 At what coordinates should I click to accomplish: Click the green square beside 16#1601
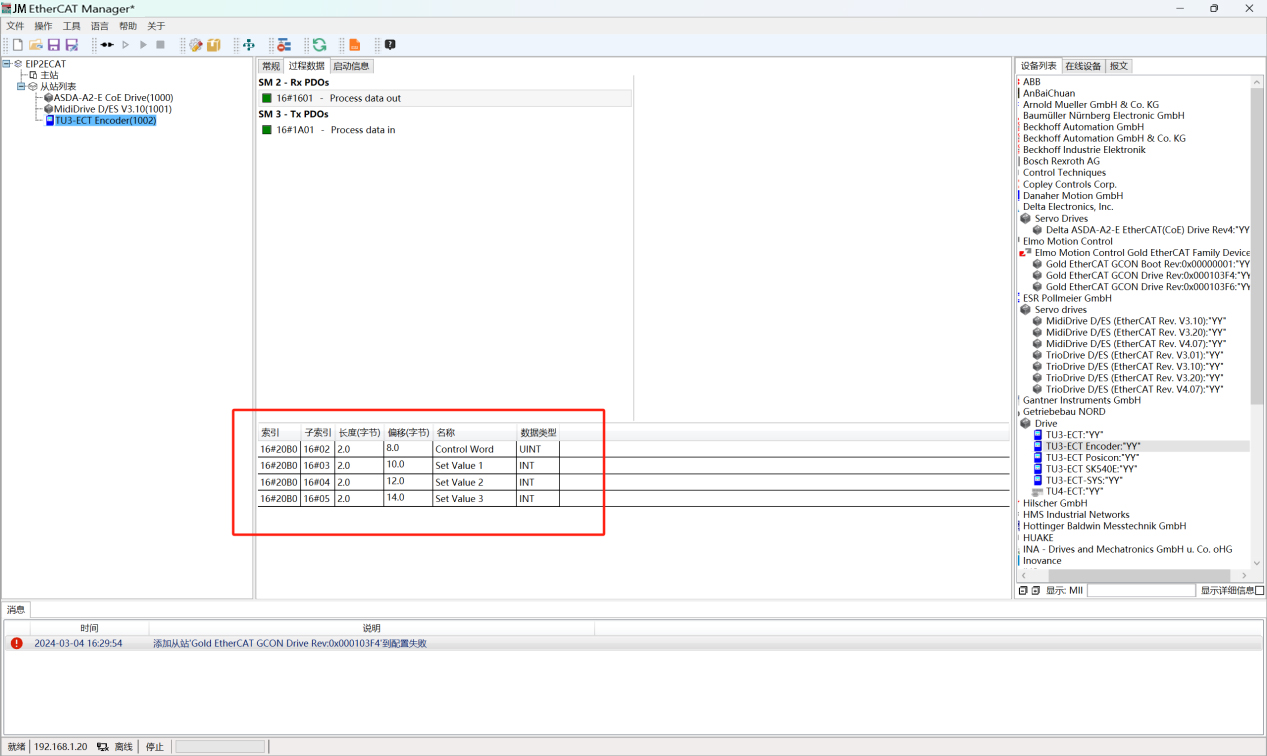tap(267, 98)
